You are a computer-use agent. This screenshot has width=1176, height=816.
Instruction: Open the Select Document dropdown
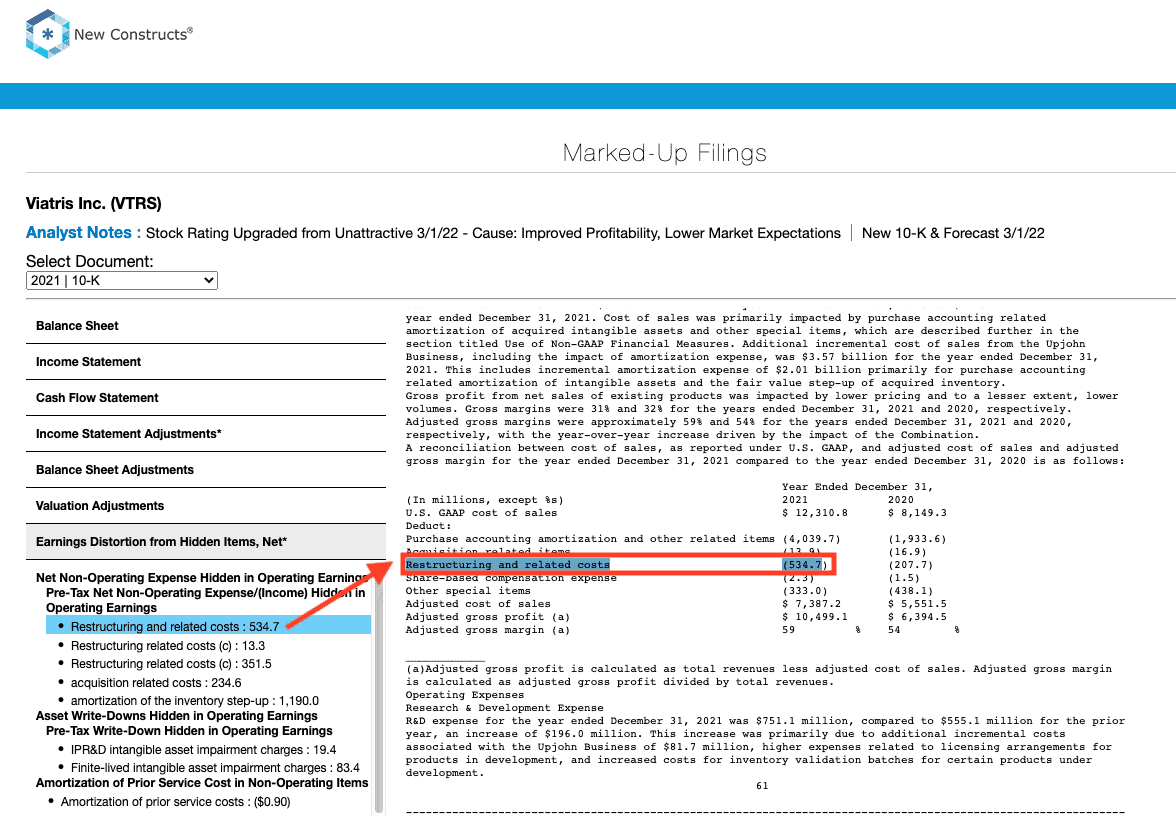[x=122, y=280]
